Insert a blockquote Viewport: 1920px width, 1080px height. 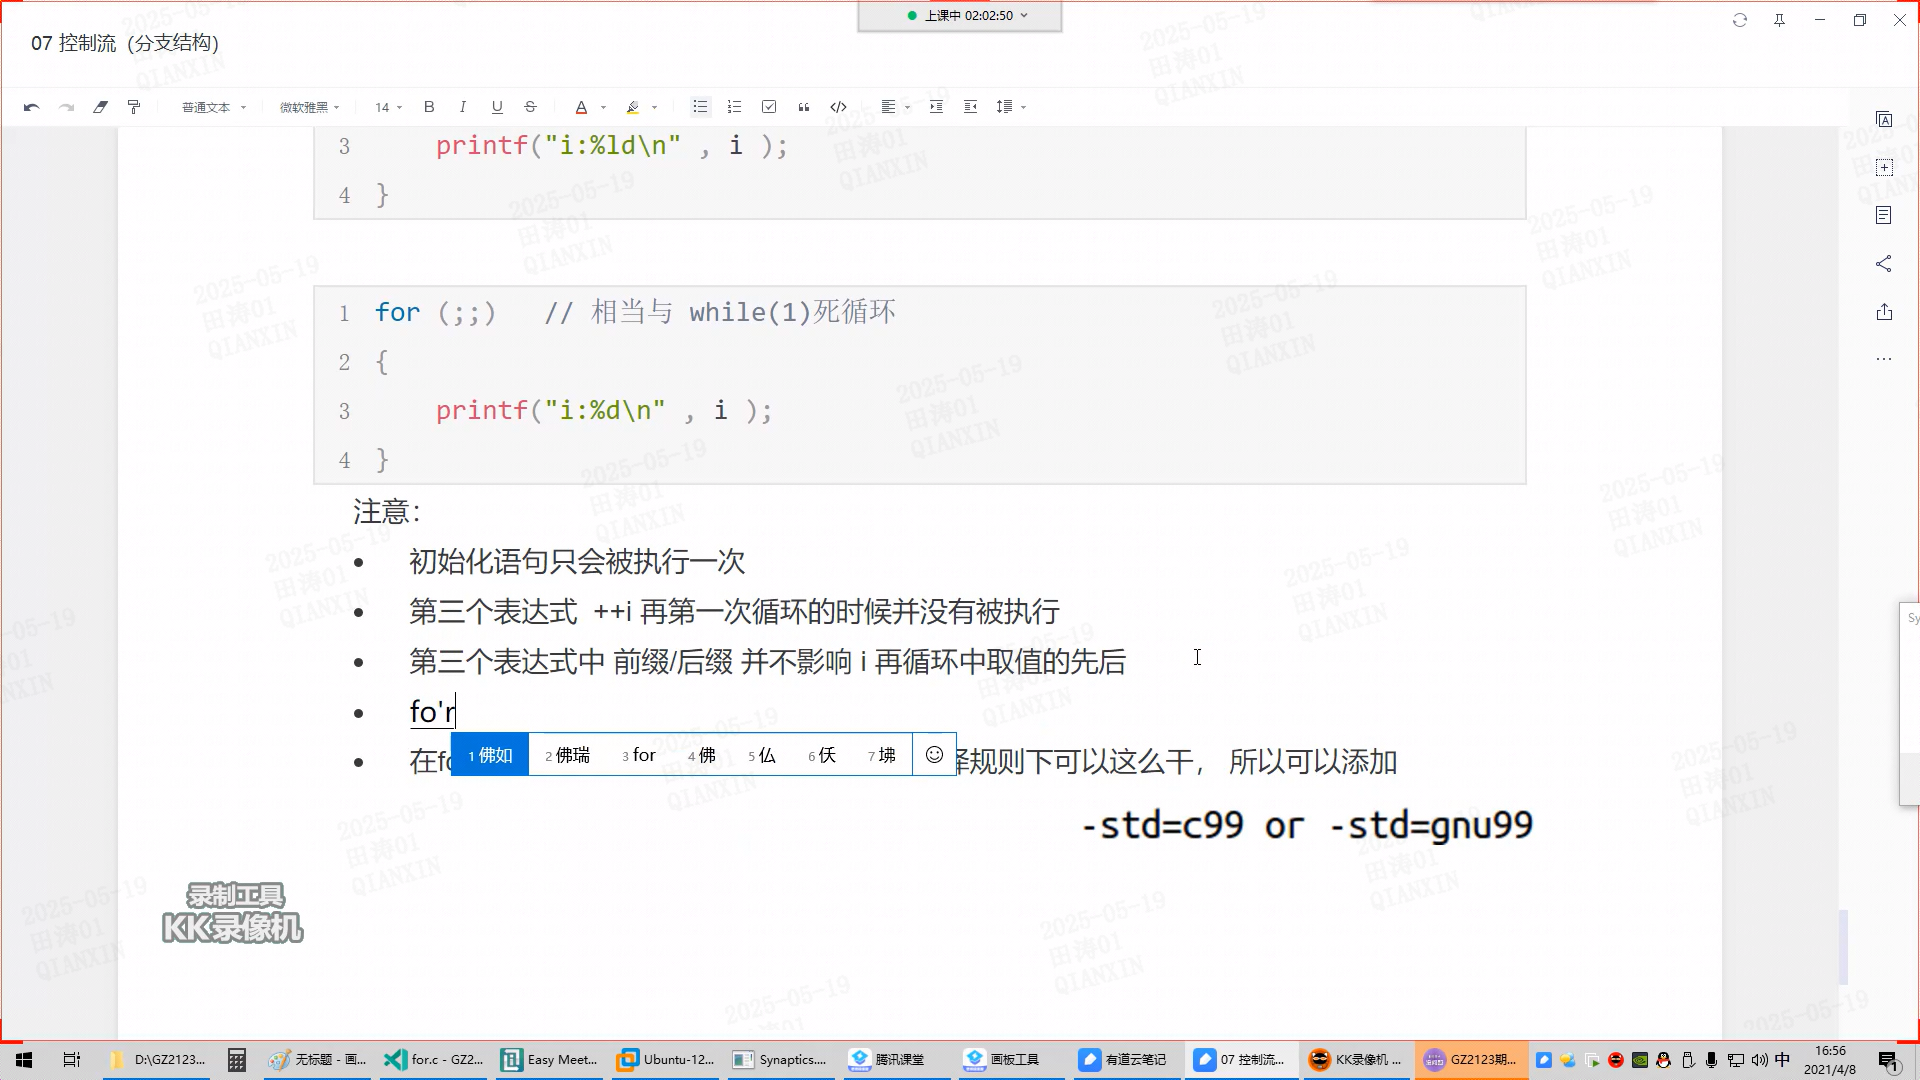click(804, 107)
